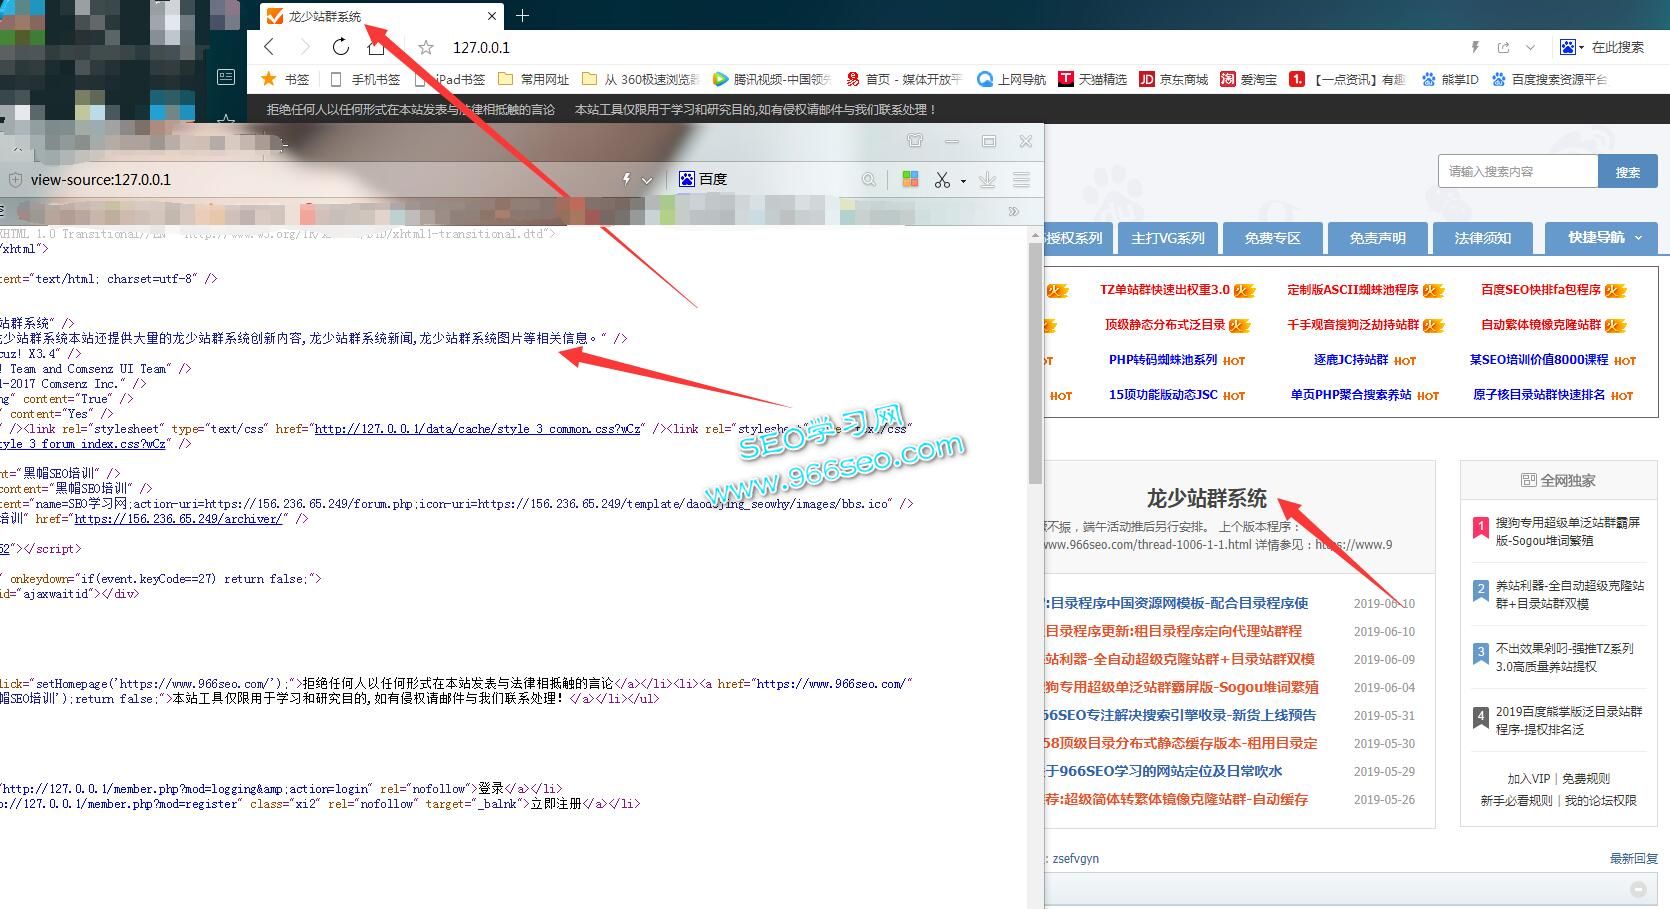Open 966SEO专注解决搜索引擎收录 post

pos(1180,715)
